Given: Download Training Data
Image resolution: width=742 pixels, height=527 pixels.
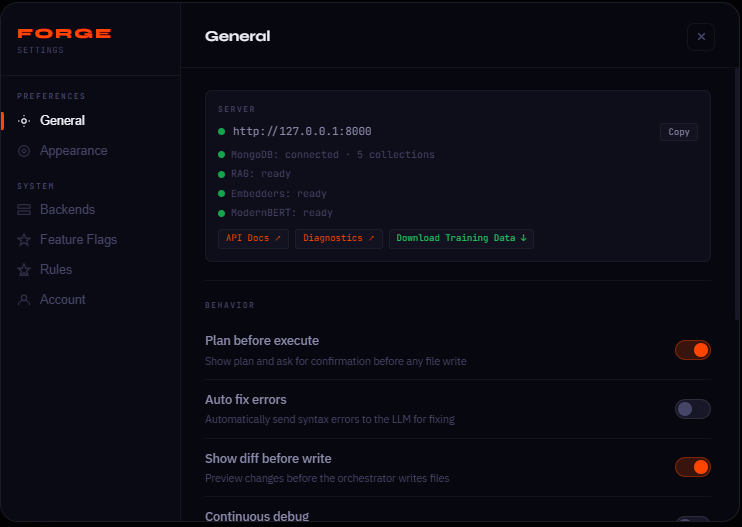Looking at the screenshot, I should [461, 238].
